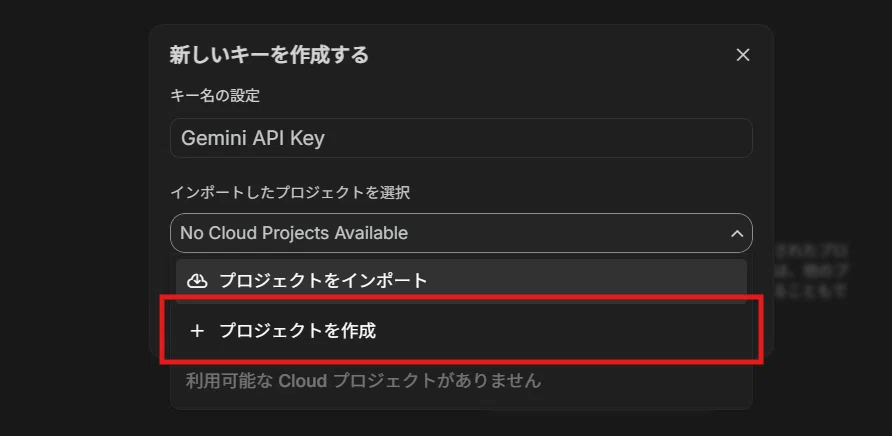
Task: Click the インポートしたプロジェクトを選択 label
Action: coord(290,193)
